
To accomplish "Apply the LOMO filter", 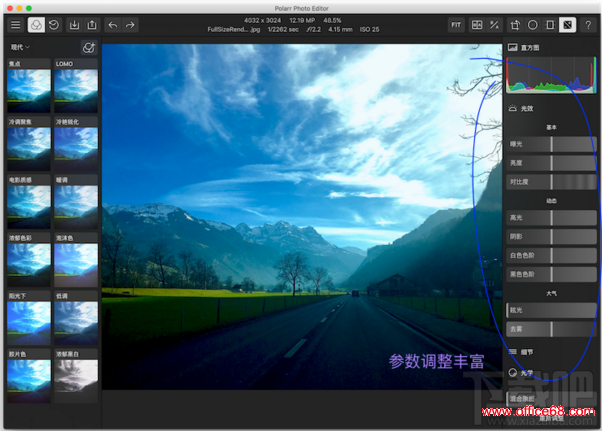I will [x=76, y=86].
